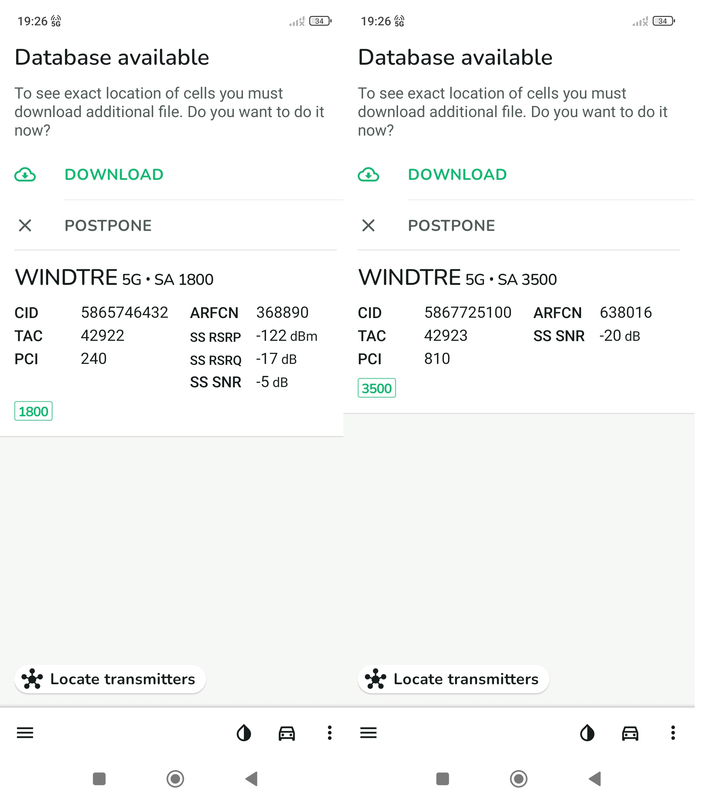
Task: Select CID value 5865746432
Action: click(x=124, y=312)
